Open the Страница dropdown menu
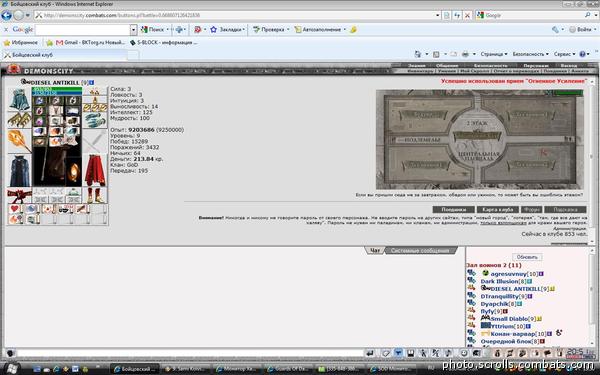The image size is (600, 375). (x=494, y=54)
